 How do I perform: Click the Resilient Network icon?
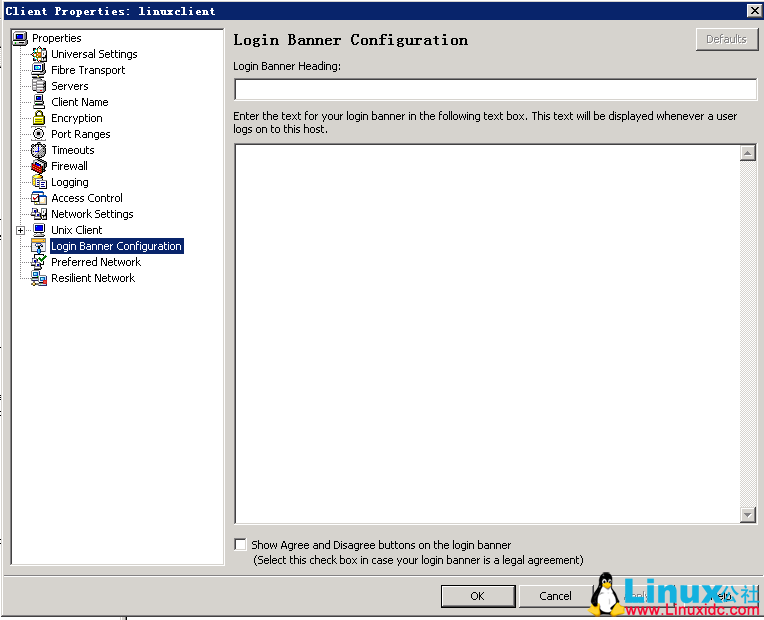[39, 278]
